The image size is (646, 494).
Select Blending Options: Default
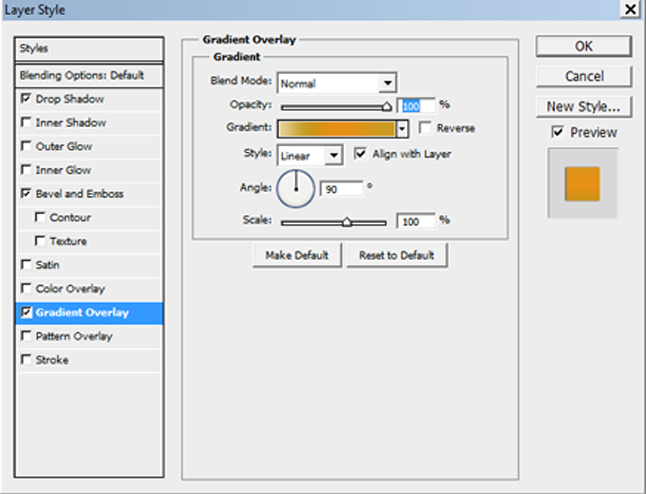[x=89, y=75]
